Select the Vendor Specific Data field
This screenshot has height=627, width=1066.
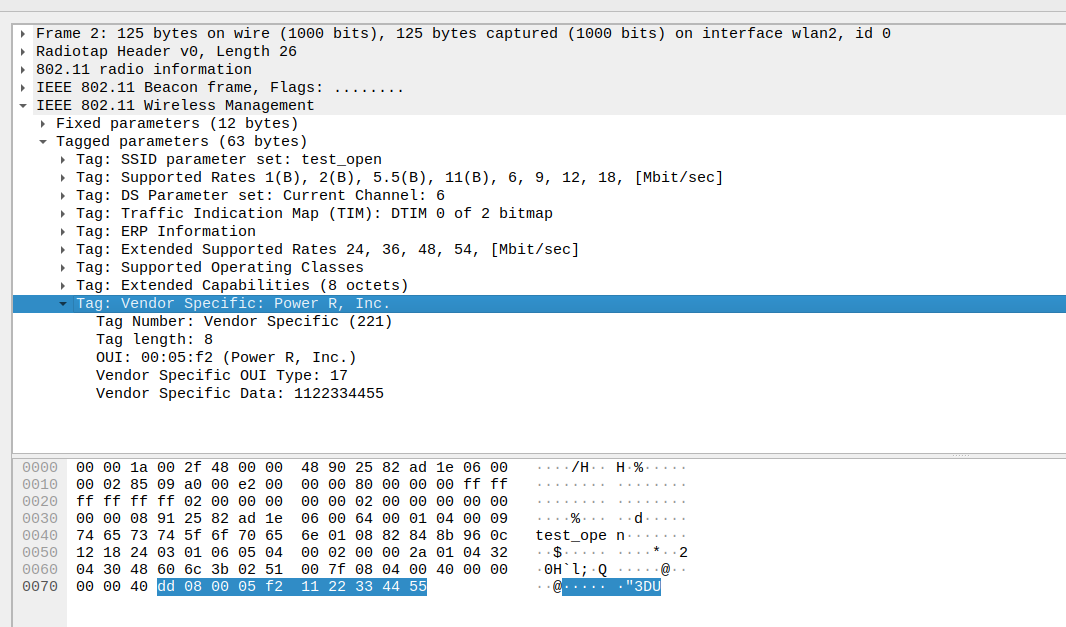(x=240, y=394)
